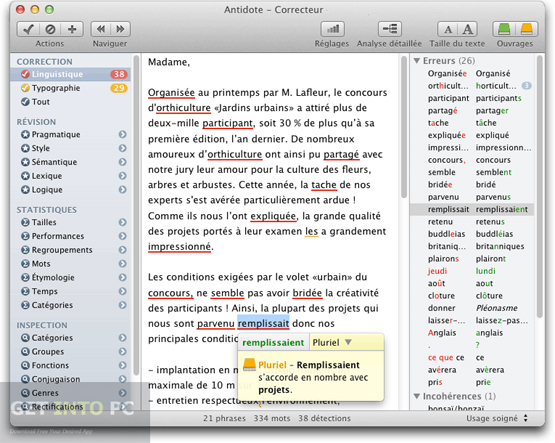The width and height of the screenshot is (555, 443).
Task: Select Typographie correction filter
Action: [70, 88]
